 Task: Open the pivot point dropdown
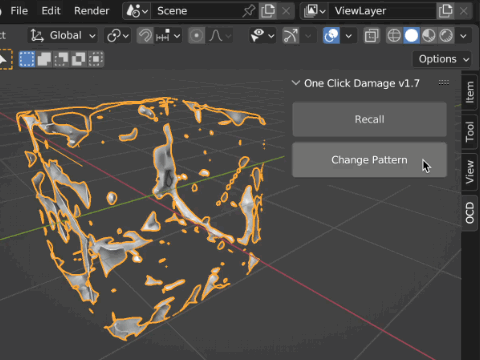coord(118,35)
